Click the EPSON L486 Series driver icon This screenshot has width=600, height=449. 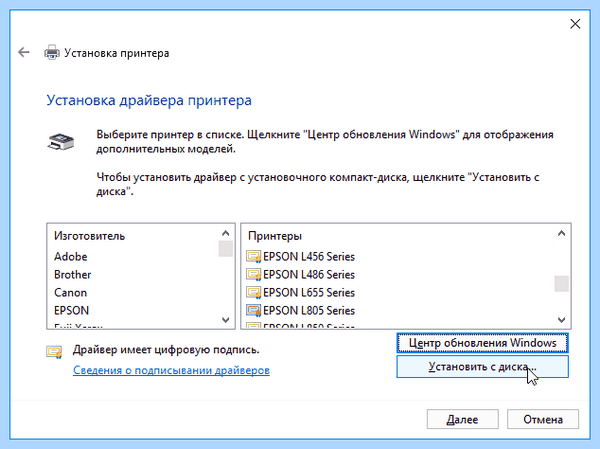point(254,274)
